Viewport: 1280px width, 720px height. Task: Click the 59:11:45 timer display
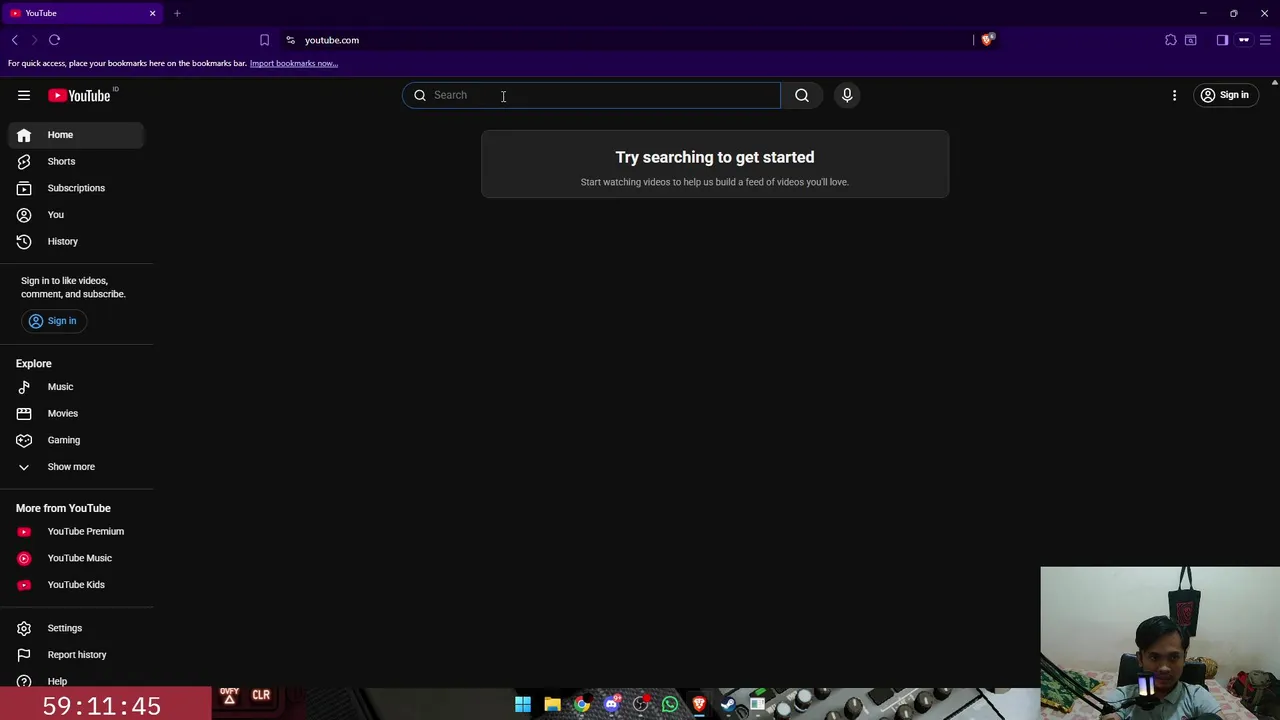click(x=101, y=706)
